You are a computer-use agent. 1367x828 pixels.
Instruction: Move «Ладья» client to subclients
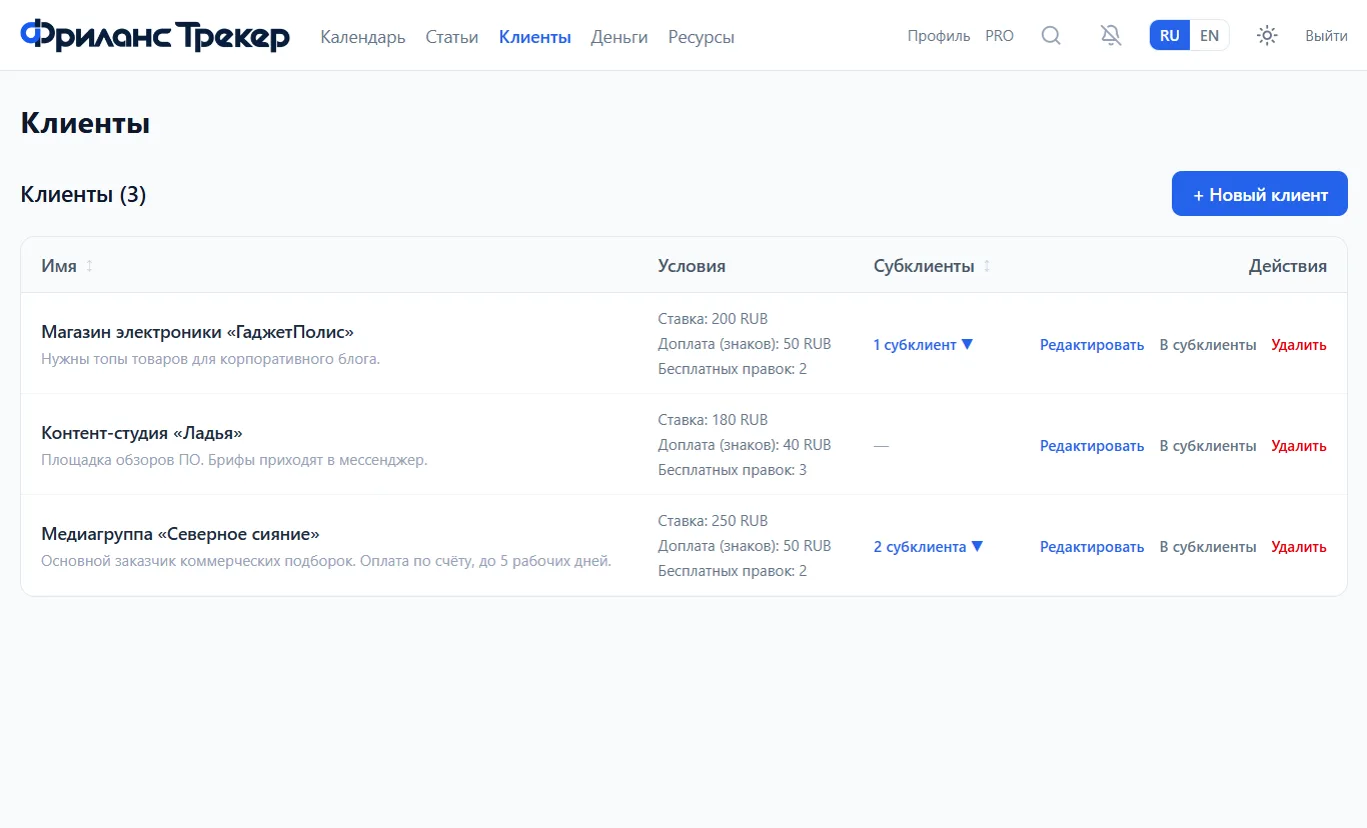click(x=1208, y=446)
